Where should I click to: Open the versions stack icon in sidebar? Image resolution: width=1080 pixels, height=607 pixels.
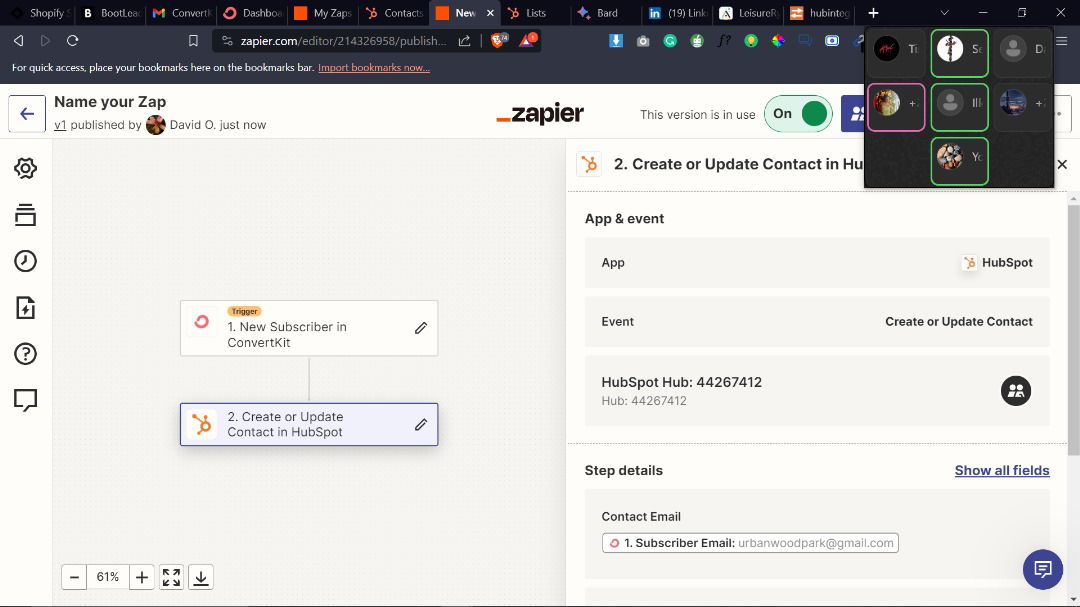pos(25,215)
